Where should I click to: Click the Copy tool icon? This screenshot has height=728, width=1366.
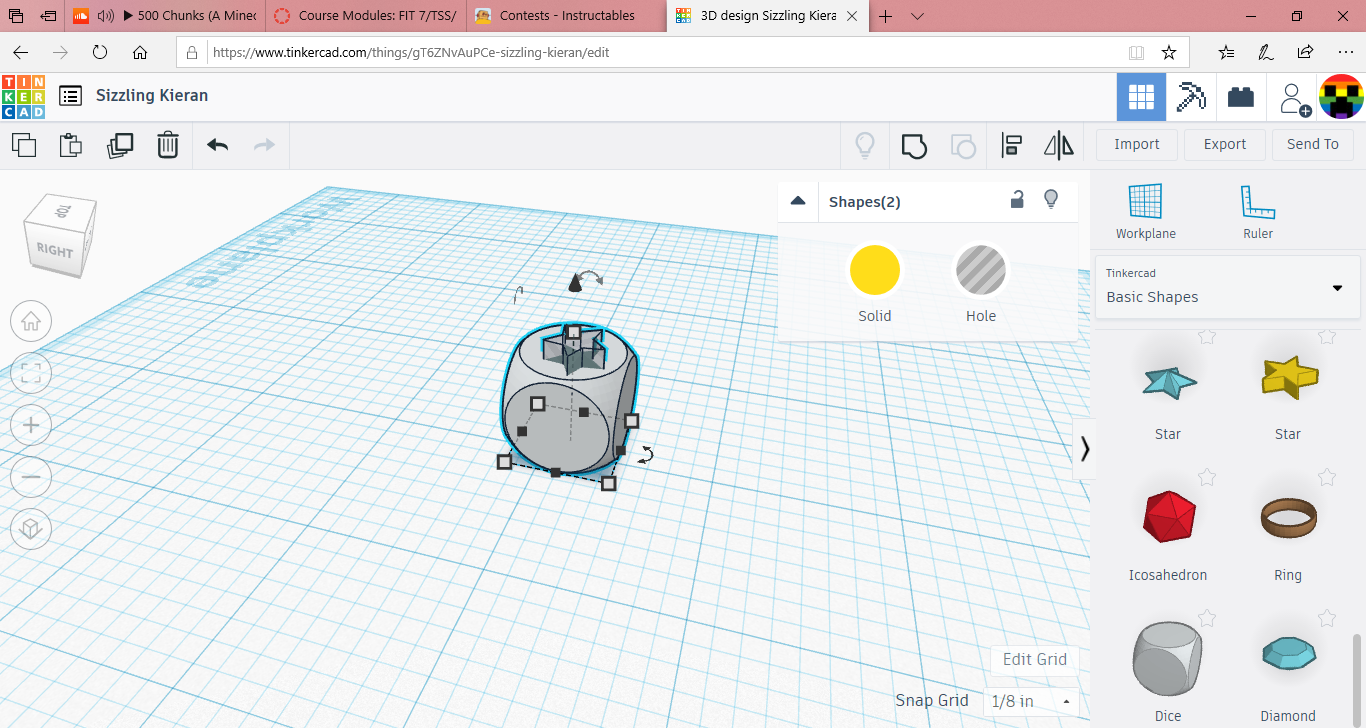coord(24,145)
